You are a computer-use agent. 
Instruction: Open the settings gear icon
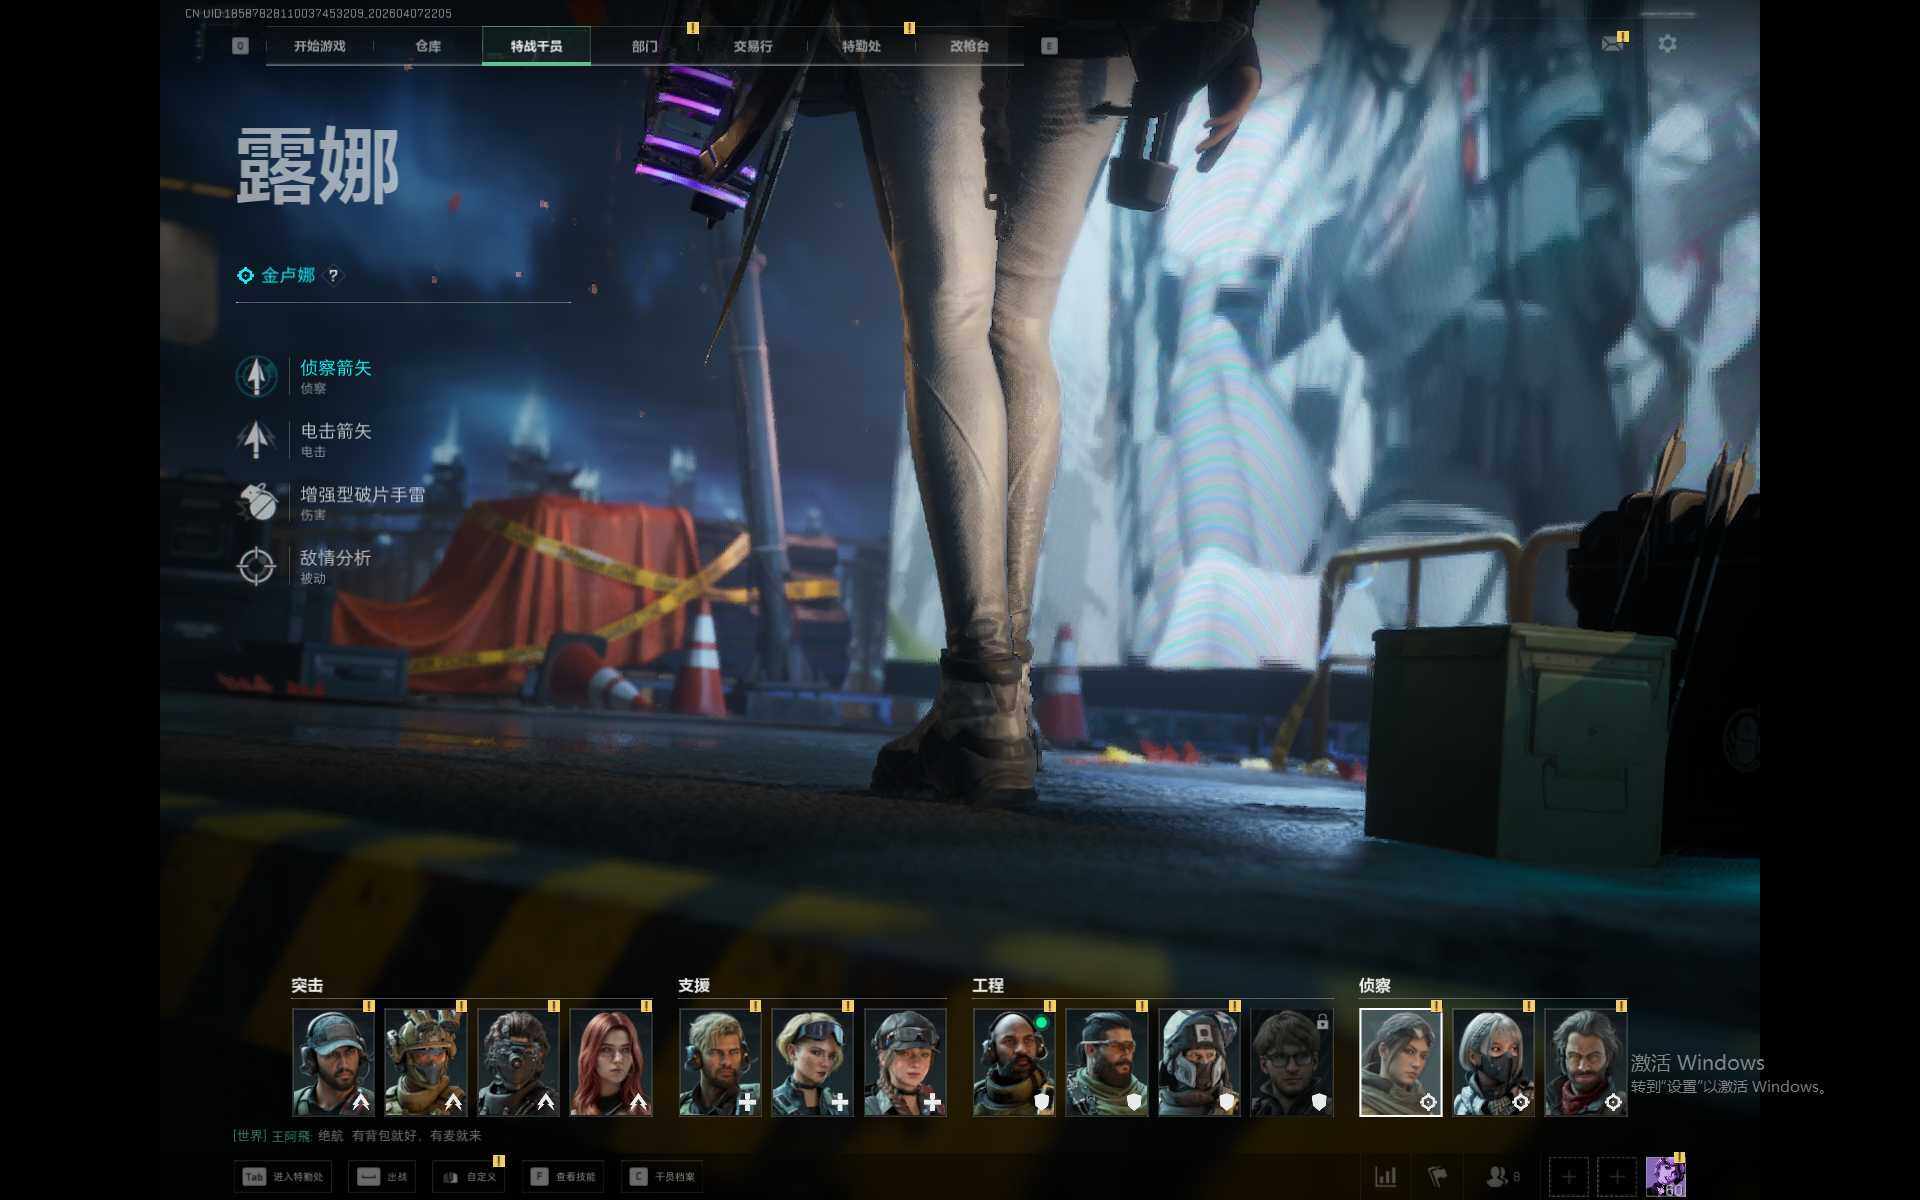(1667, 44)
